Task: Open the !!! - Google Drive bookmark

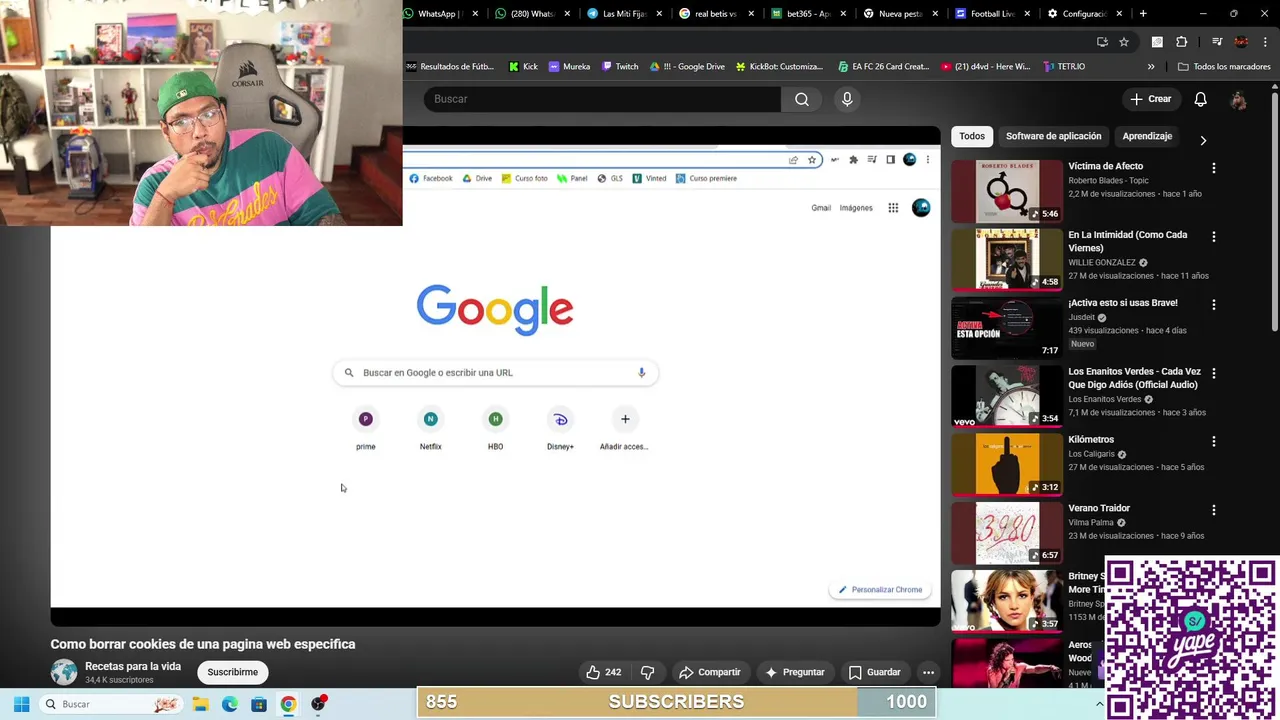Action: click(x=687, y=67)
